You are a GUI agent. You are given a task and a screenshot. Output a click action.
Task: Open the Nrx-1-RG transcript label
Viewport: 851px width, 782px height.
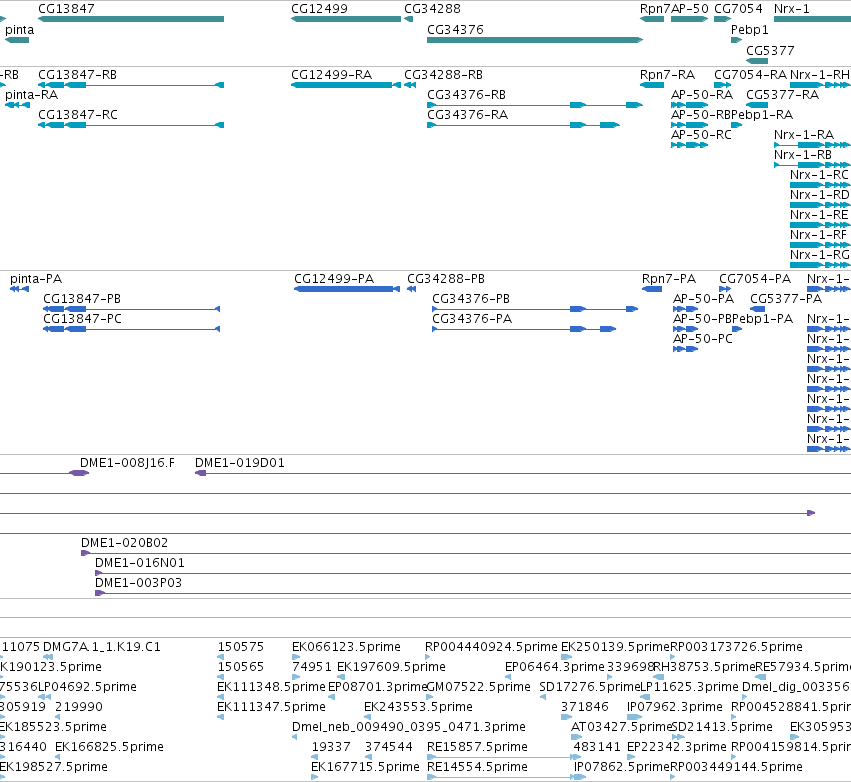point(820,255)
